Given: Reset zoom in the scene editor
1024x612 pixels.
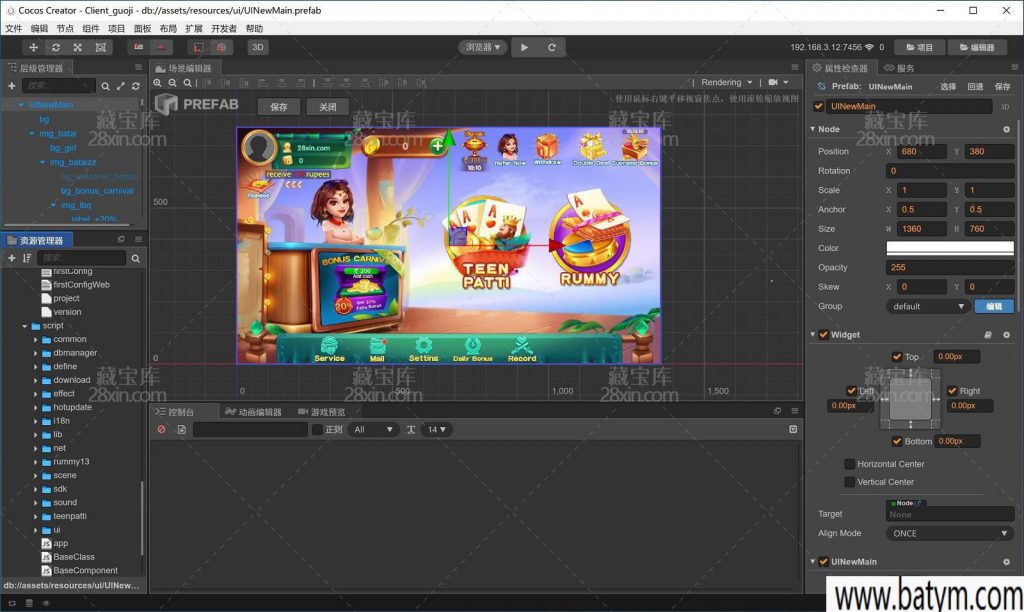Looking at the screenshot, I should click(x=187, y=83).
